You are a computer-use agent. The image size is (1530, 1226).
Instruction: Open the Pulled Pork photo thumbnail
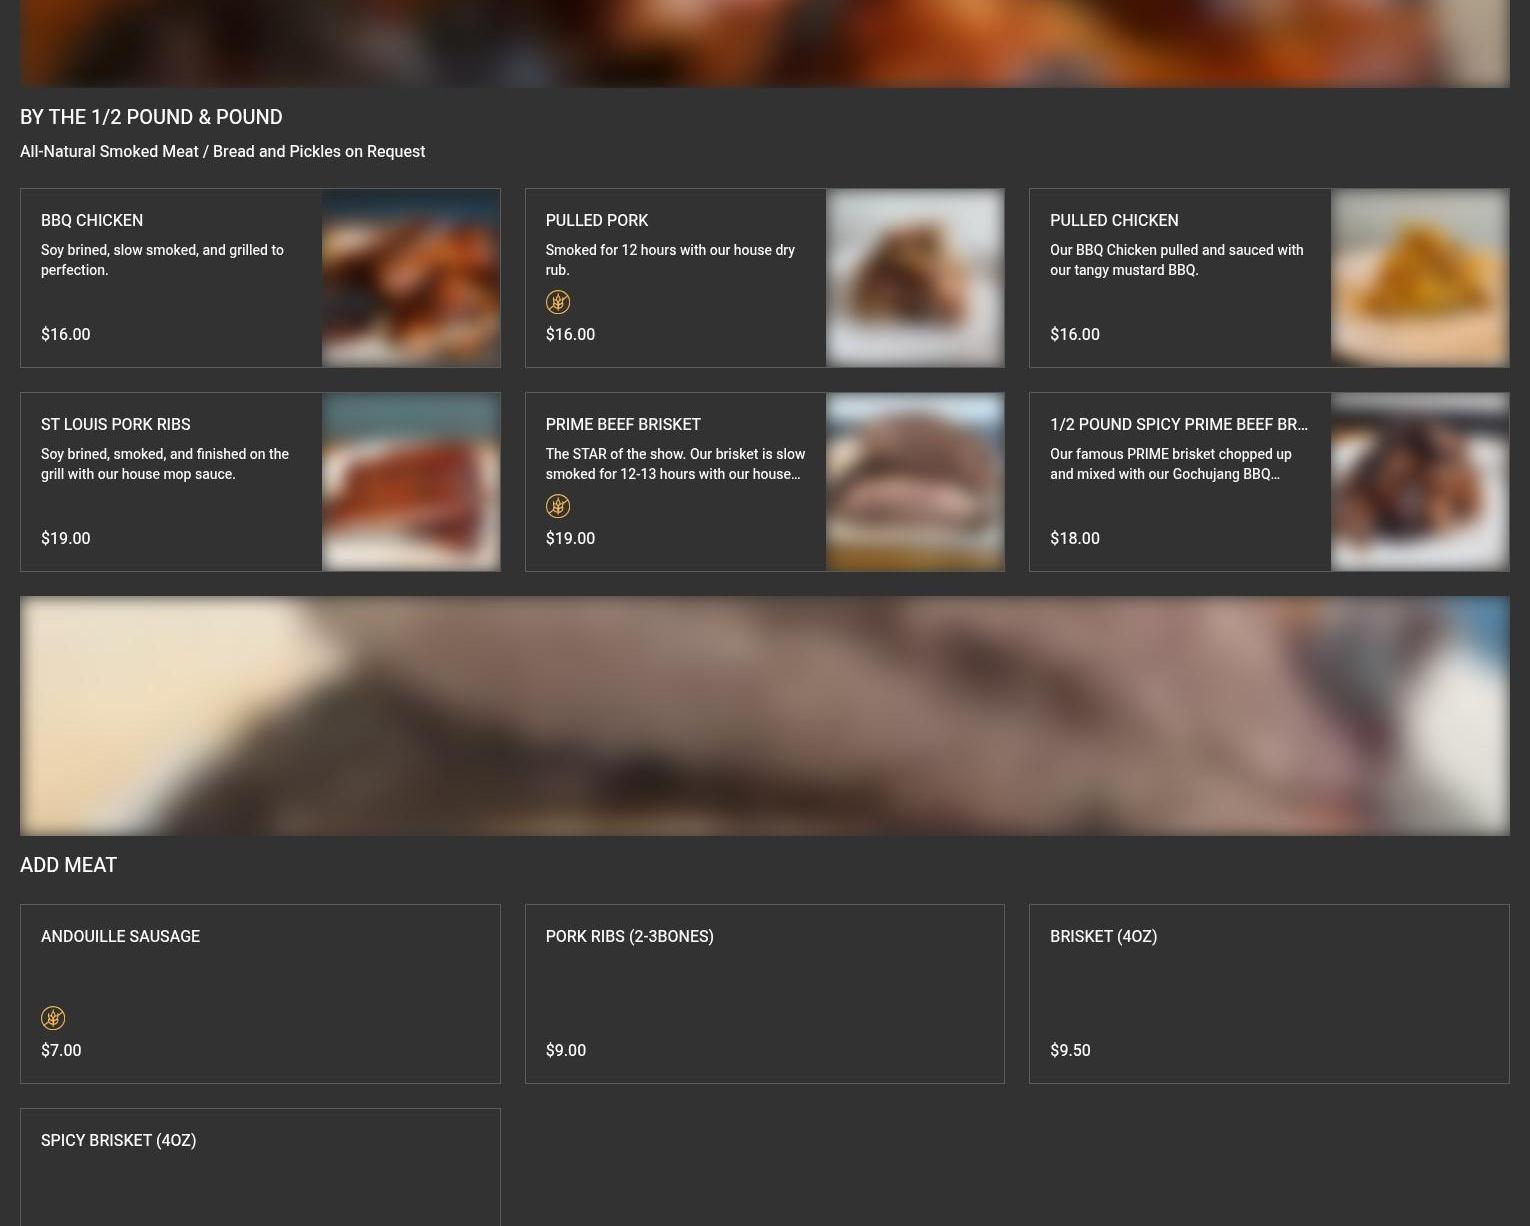(914, 278)
